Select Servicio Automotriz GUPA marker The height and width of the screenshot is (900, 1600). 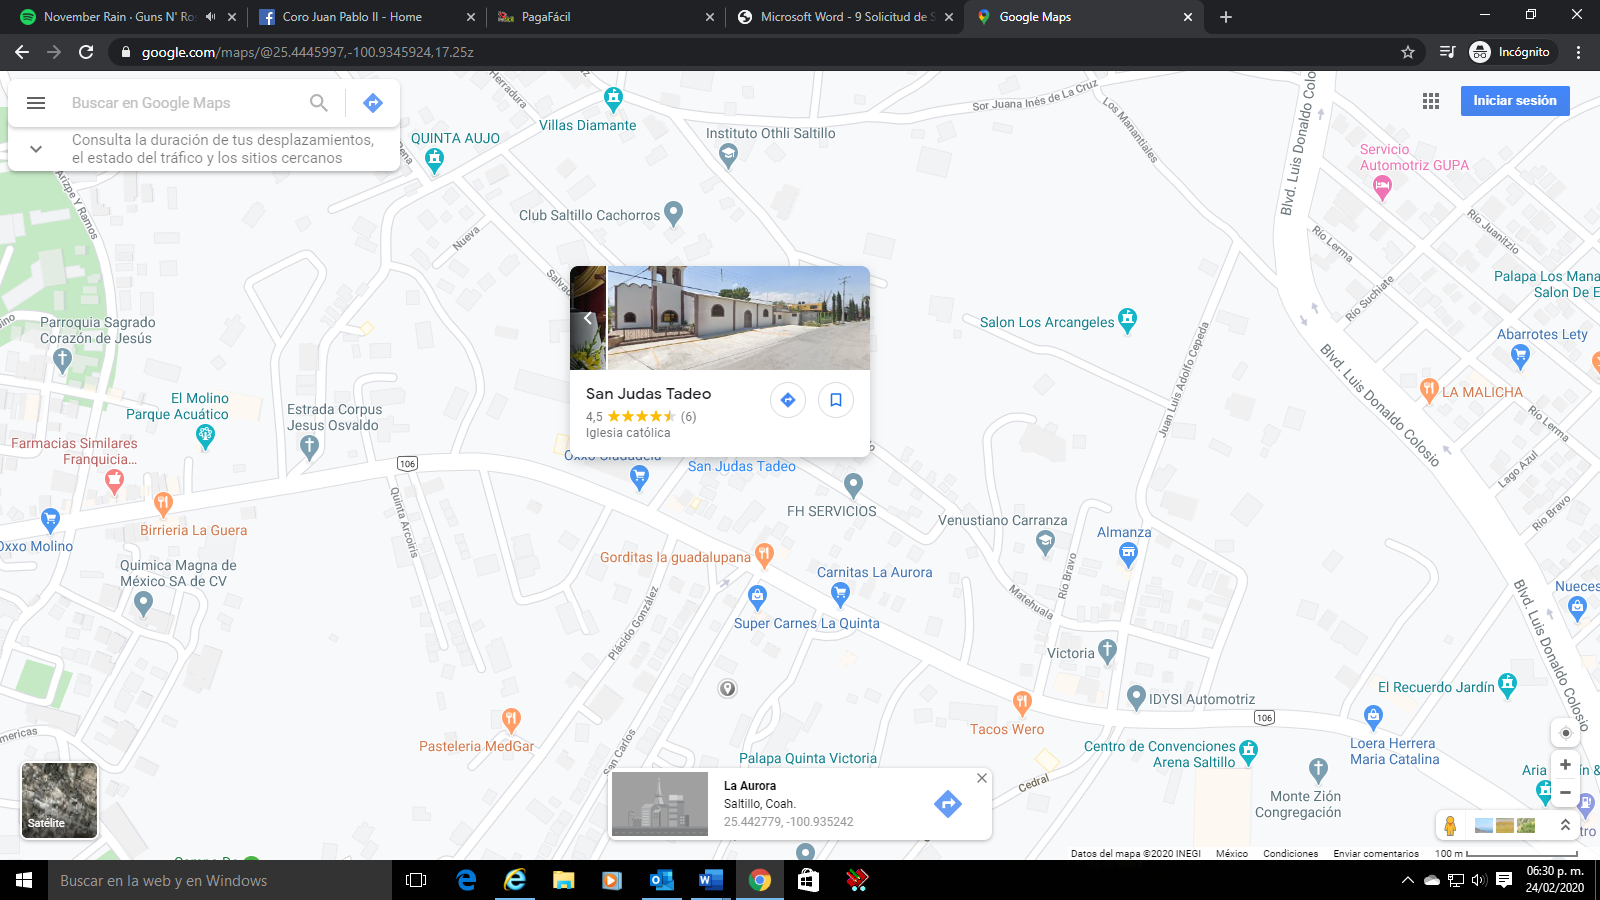[x=1382, y=186]
